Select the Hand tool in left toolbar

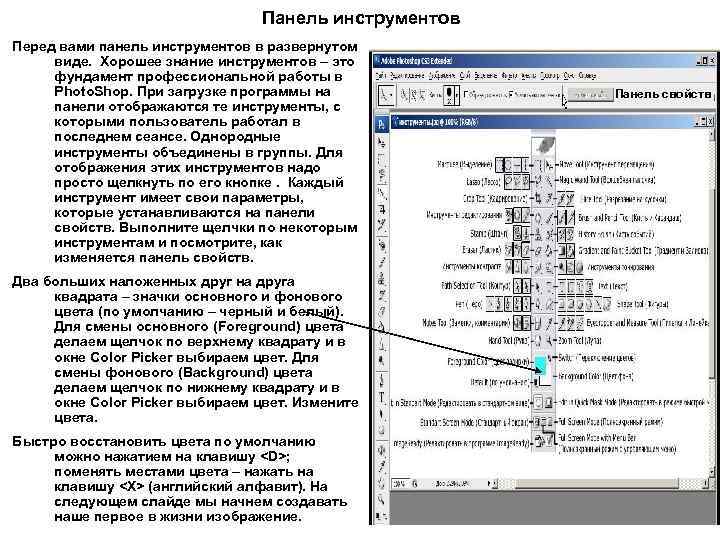pyautogui.click(x=381, y=482)
